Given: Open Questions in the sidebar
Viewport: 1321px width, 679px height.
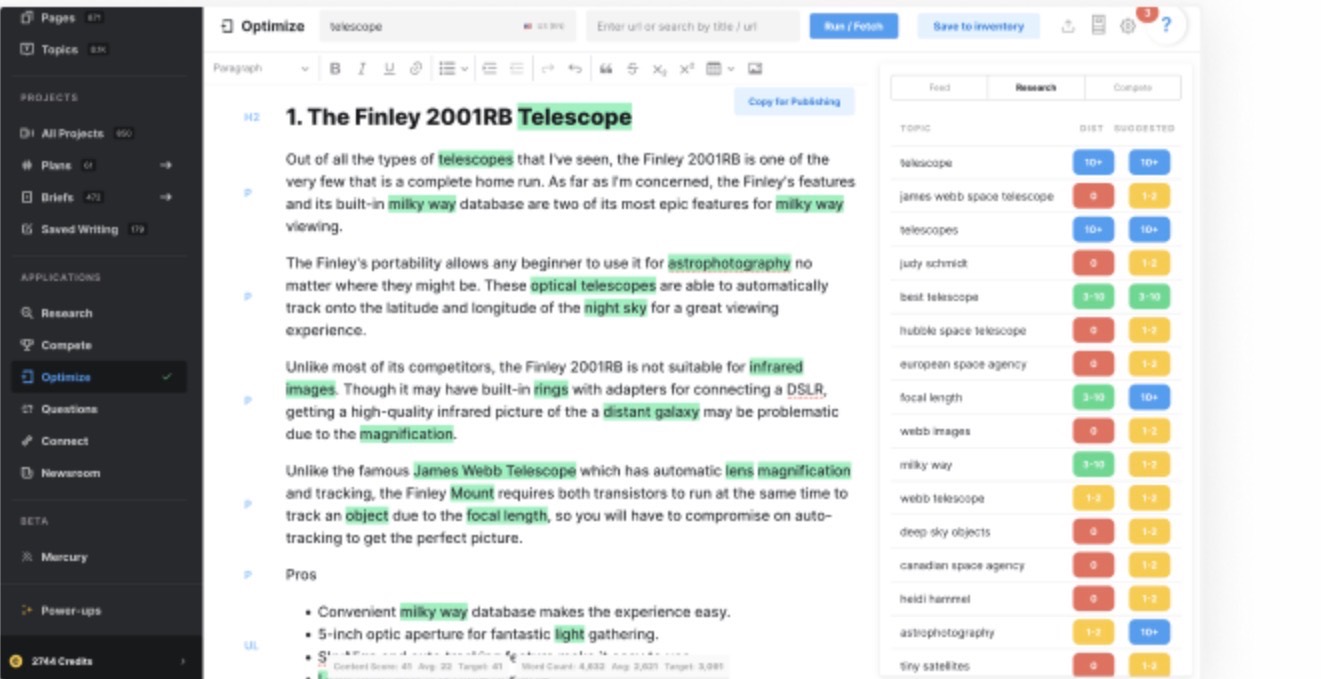Looking at the screenshot, I should (x=69, y=409).
